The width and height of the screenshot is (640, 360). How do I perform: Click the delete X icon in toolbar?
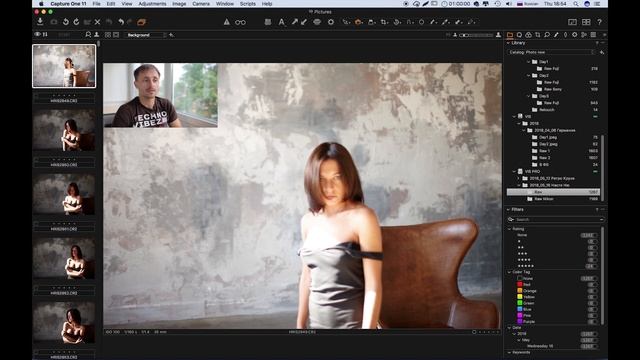[98, 22]
